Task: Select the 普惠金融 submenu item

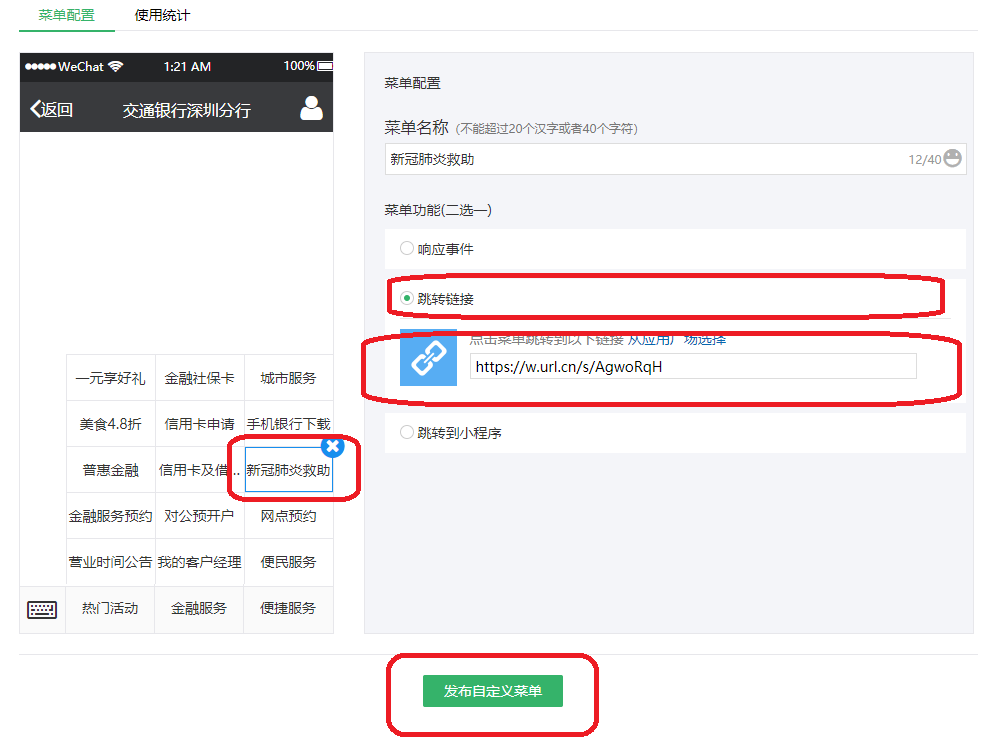Action: [x=111, y=470]
